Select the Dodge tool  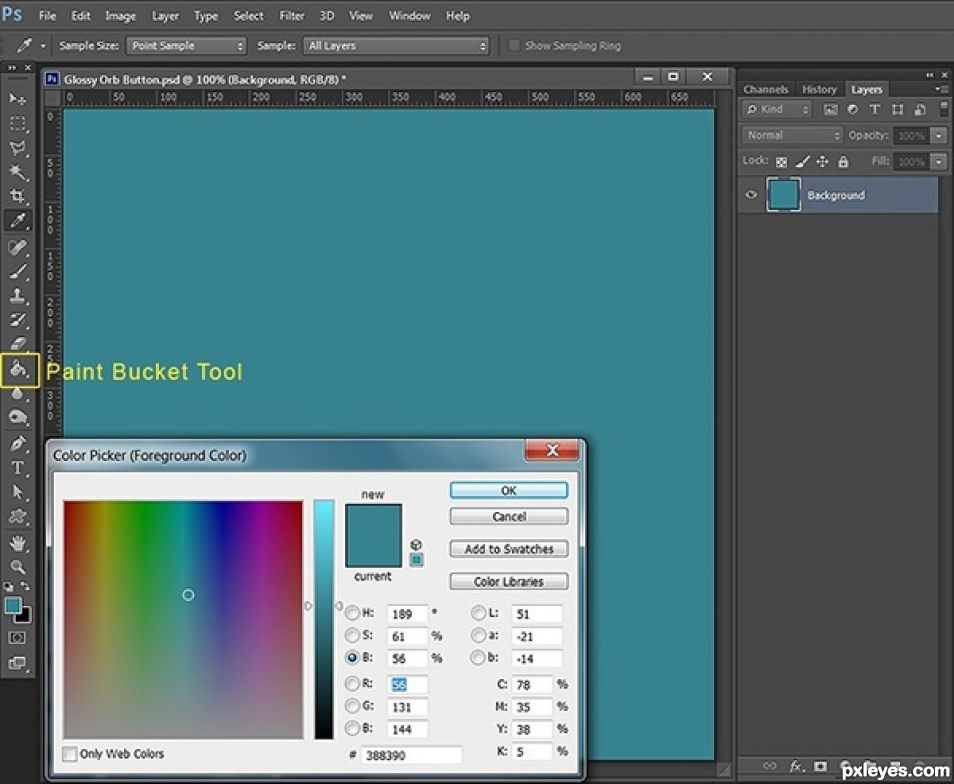[x=18, y=417]
